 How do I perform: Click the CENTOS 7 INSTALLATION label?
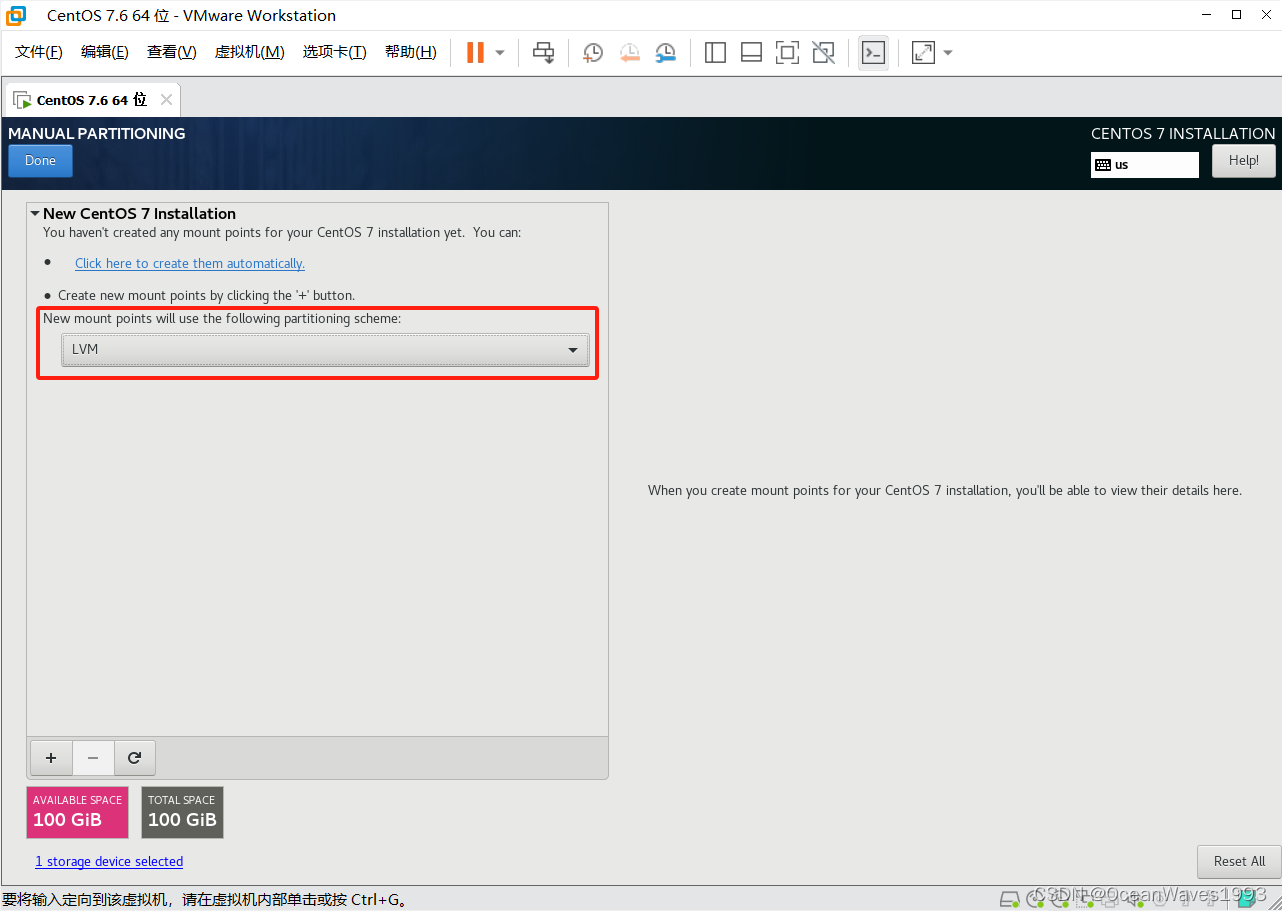(1183, 133)
